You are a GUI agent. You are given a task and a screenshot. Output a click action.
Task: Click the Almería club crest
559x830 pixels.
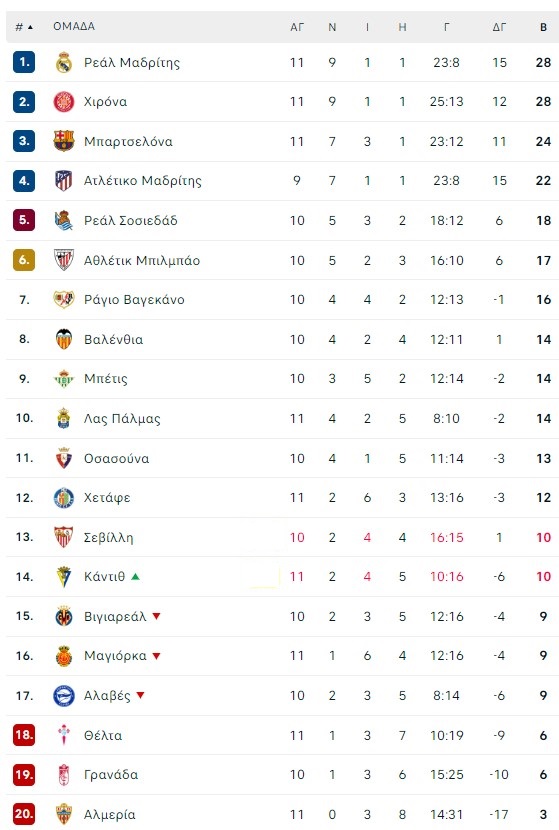64,814
